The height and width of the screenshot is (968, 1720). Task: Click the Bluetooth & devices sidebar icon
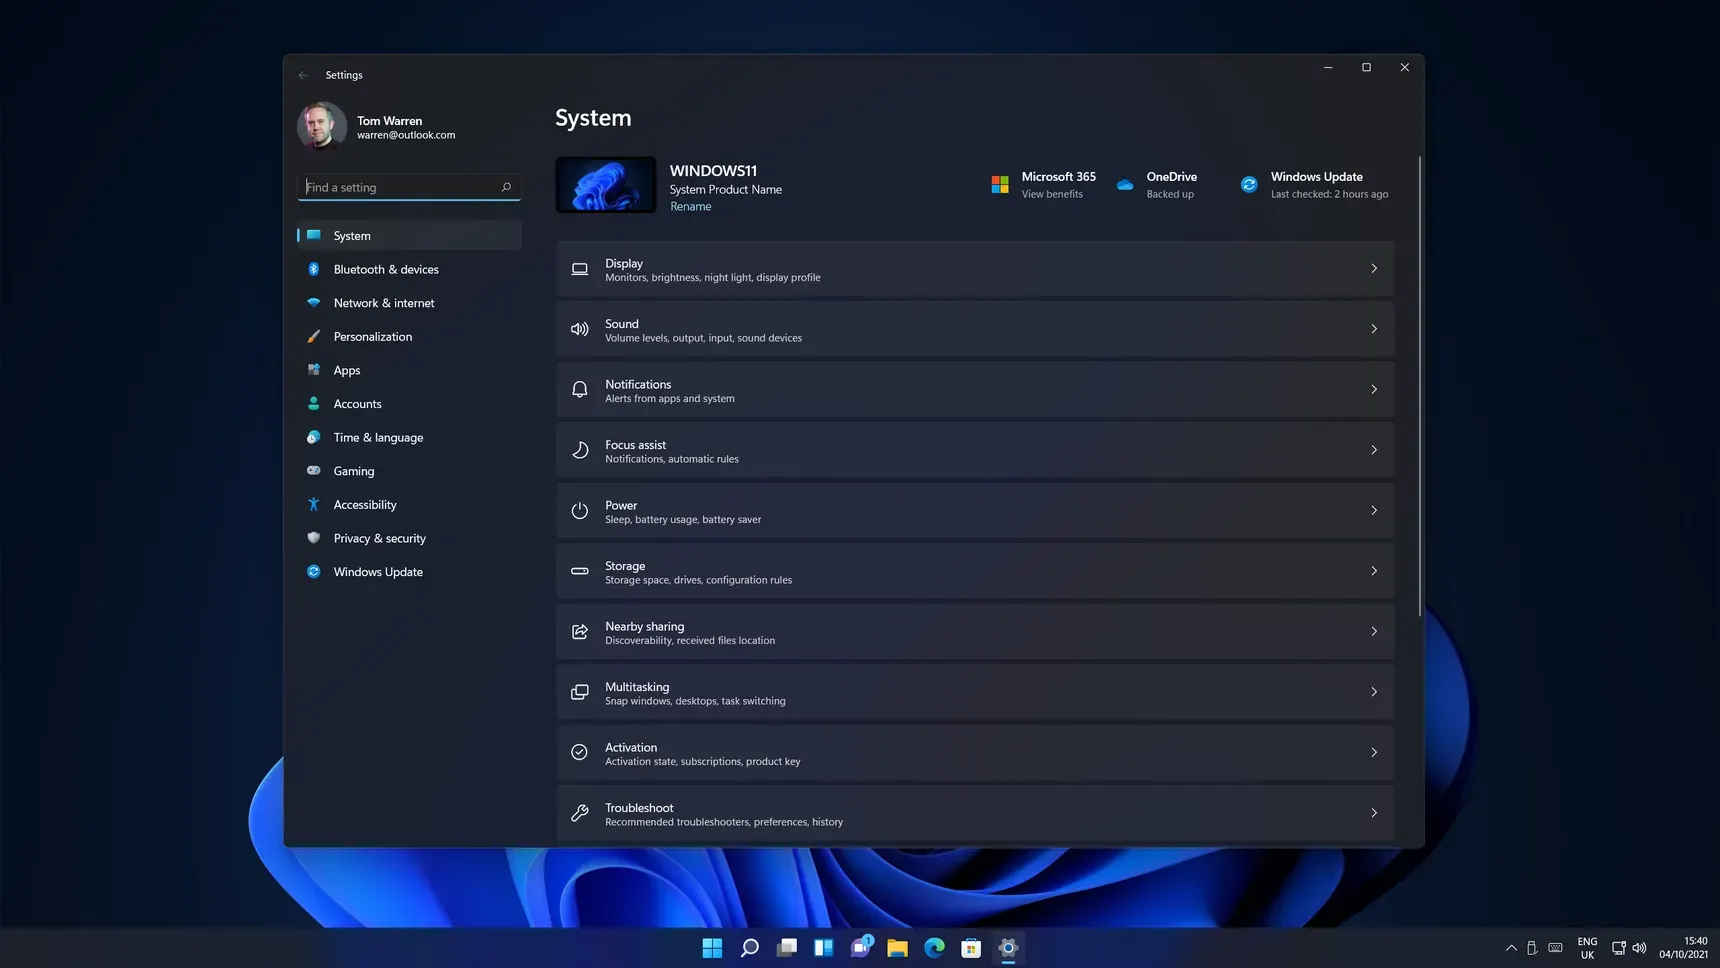tap(313, 269)
